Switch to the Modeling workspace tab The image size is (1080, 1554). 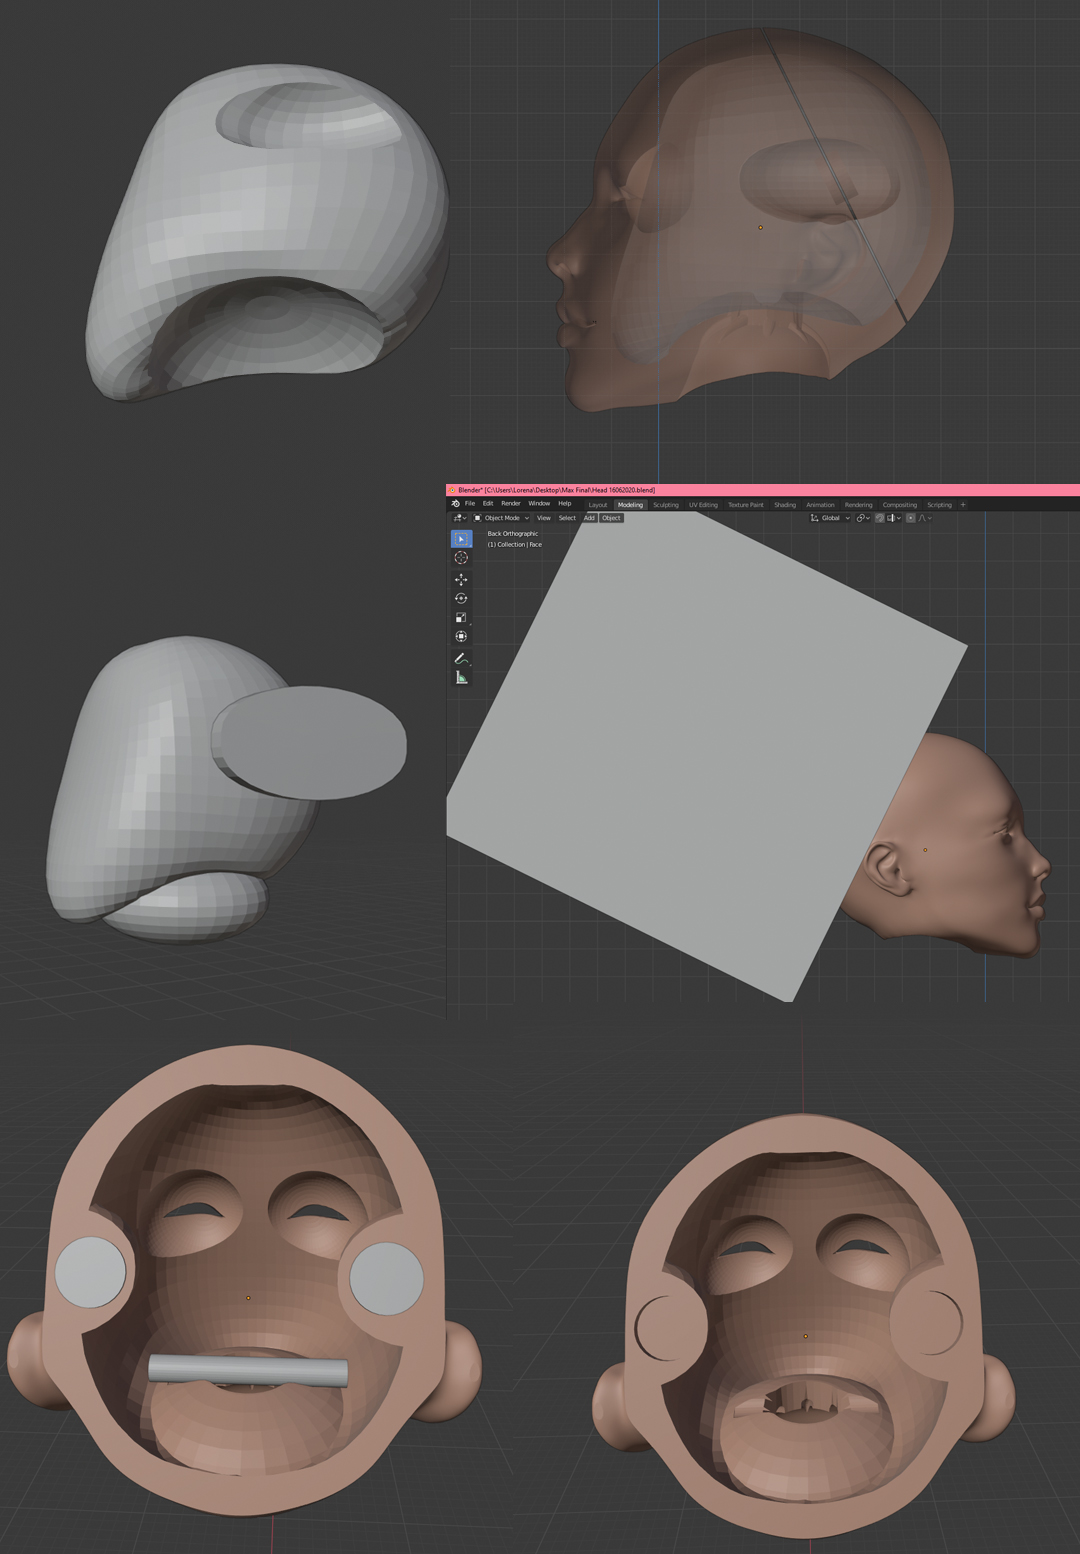pos(630,505)
